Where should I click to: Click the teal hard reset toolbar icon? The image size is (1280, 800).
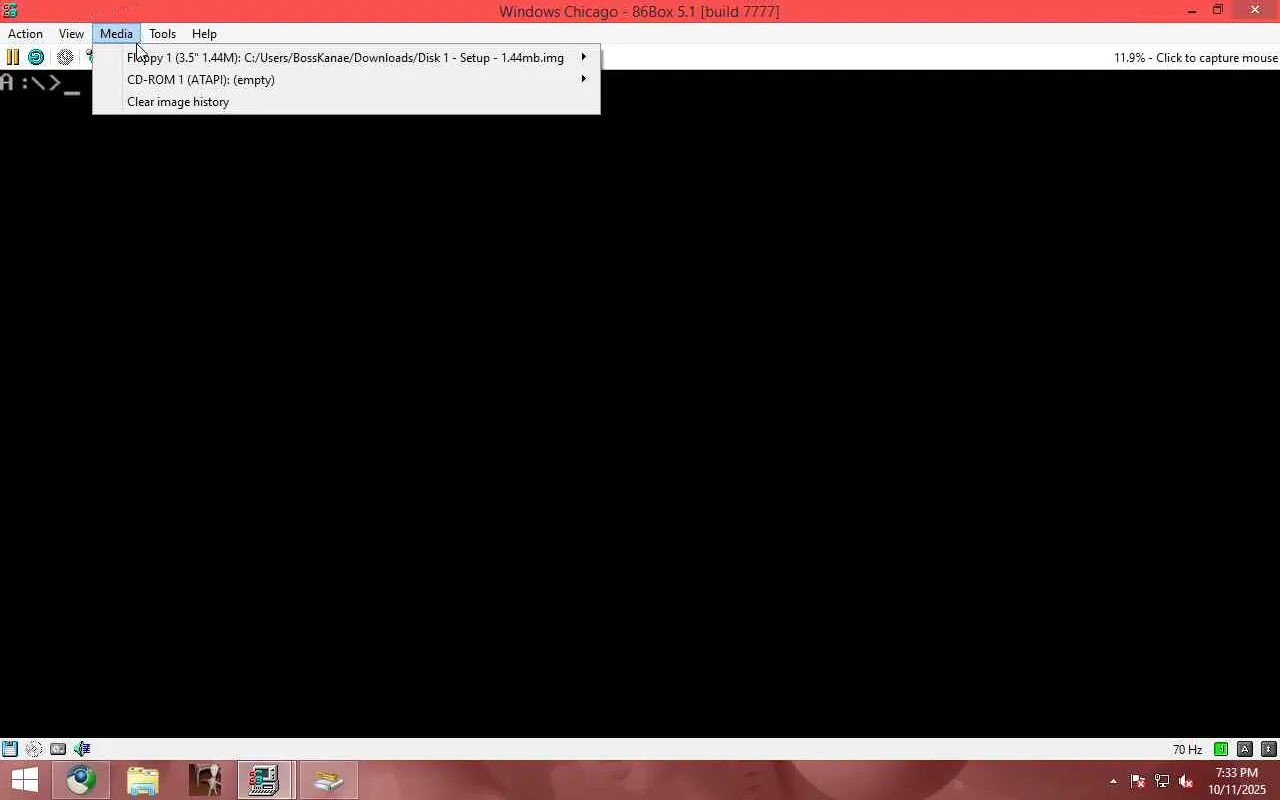click(36, 58)
